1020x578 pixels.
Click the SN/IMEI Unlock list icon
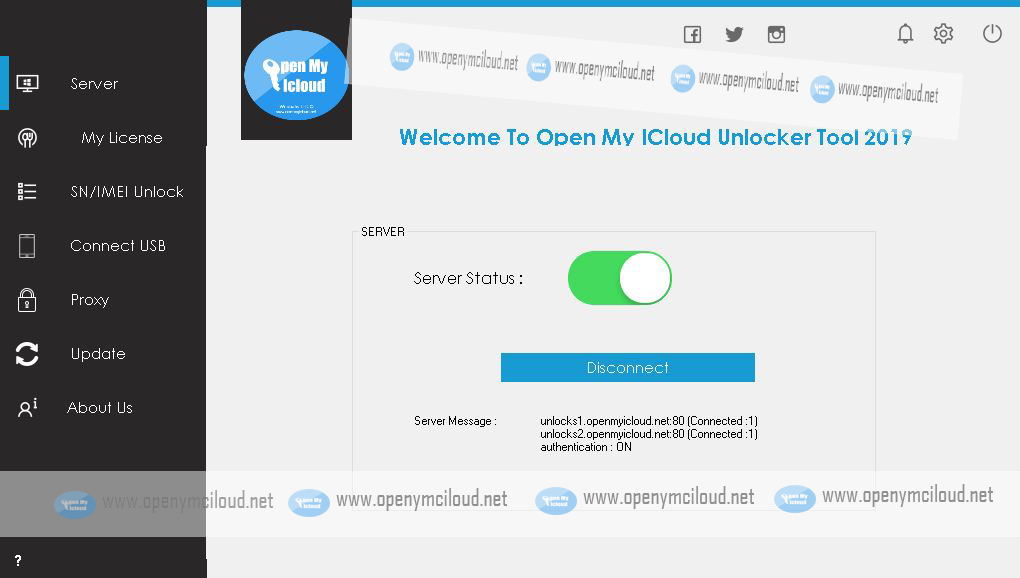[x=27, y=191]
